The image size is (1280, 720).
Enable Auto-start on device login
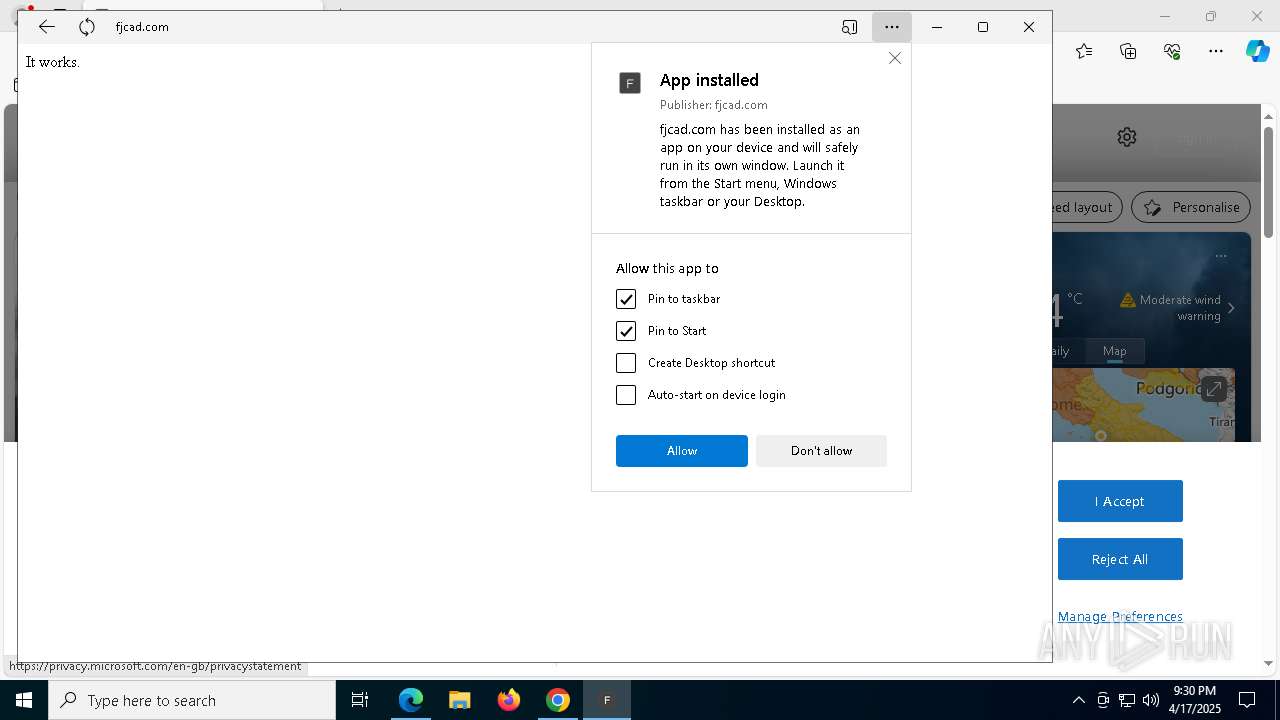pyautogui.click(x=626, y=395)
